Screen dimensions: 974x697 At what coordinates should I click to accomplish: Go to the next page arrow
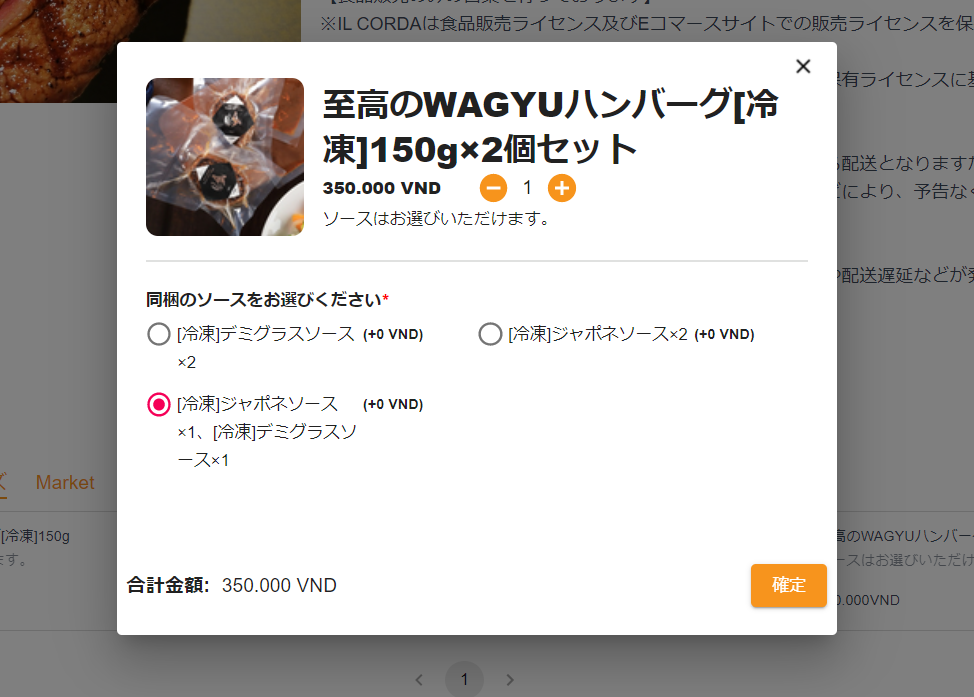pyautogui.click(x=510, y=680)
